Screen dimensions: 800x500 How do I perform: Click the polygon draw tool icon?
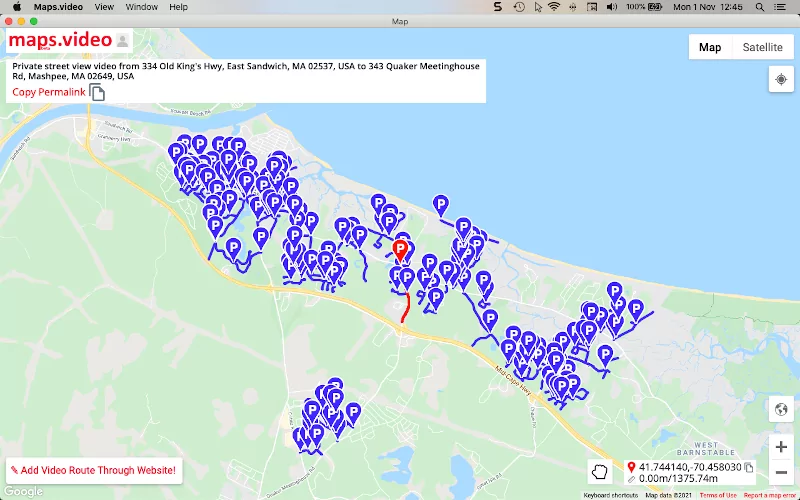(x=599, y=471)
